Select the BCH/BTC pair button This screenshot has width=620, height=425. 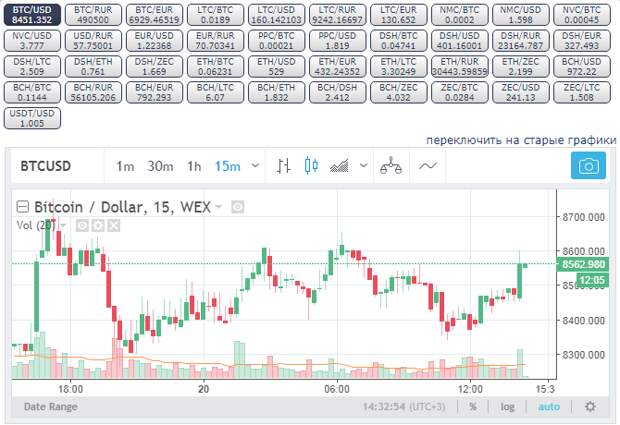[32, 93]
